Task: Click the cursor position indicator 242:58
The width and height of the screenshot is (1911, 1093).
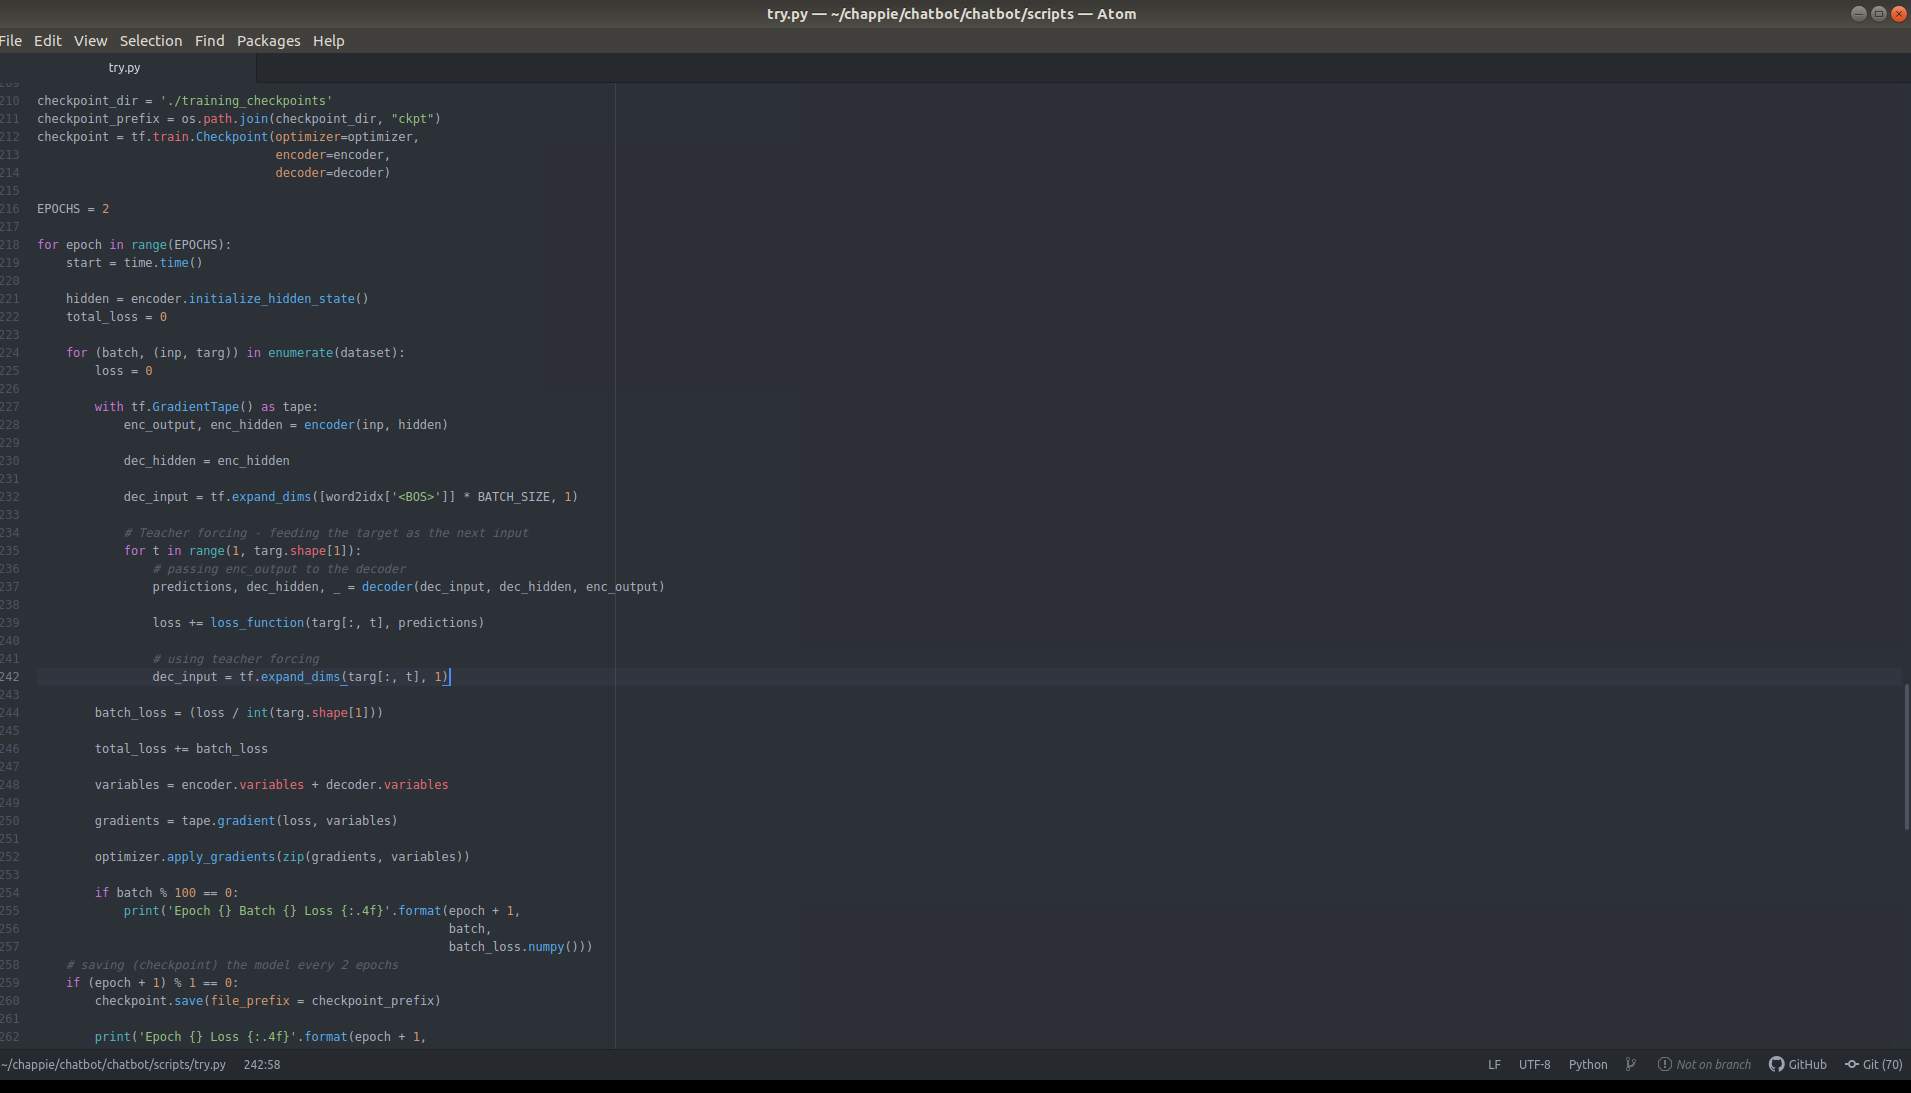Action: (259, 1064)
